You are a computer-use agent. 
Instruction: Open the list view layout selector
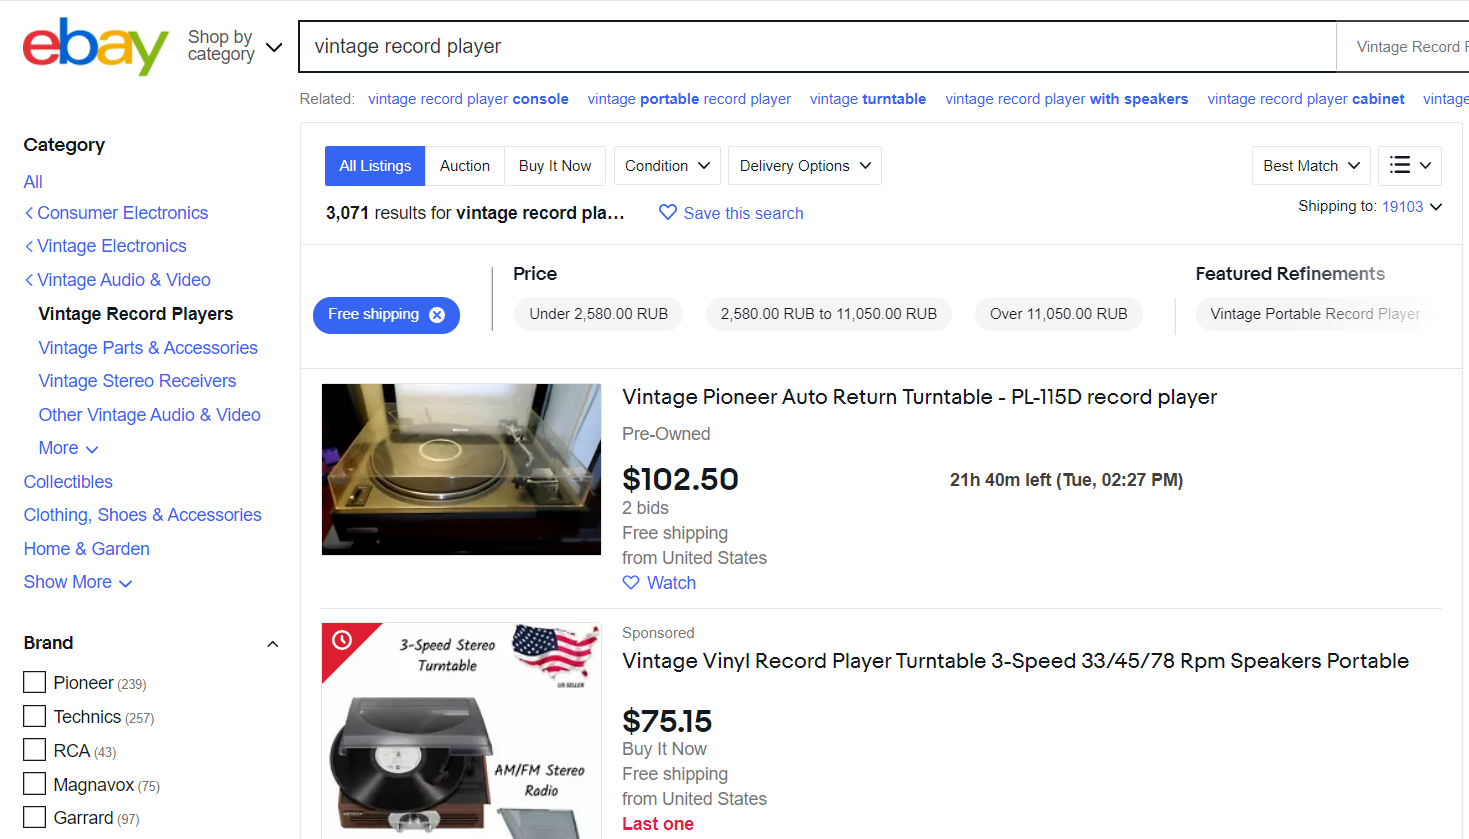(x=1409, y=165)
